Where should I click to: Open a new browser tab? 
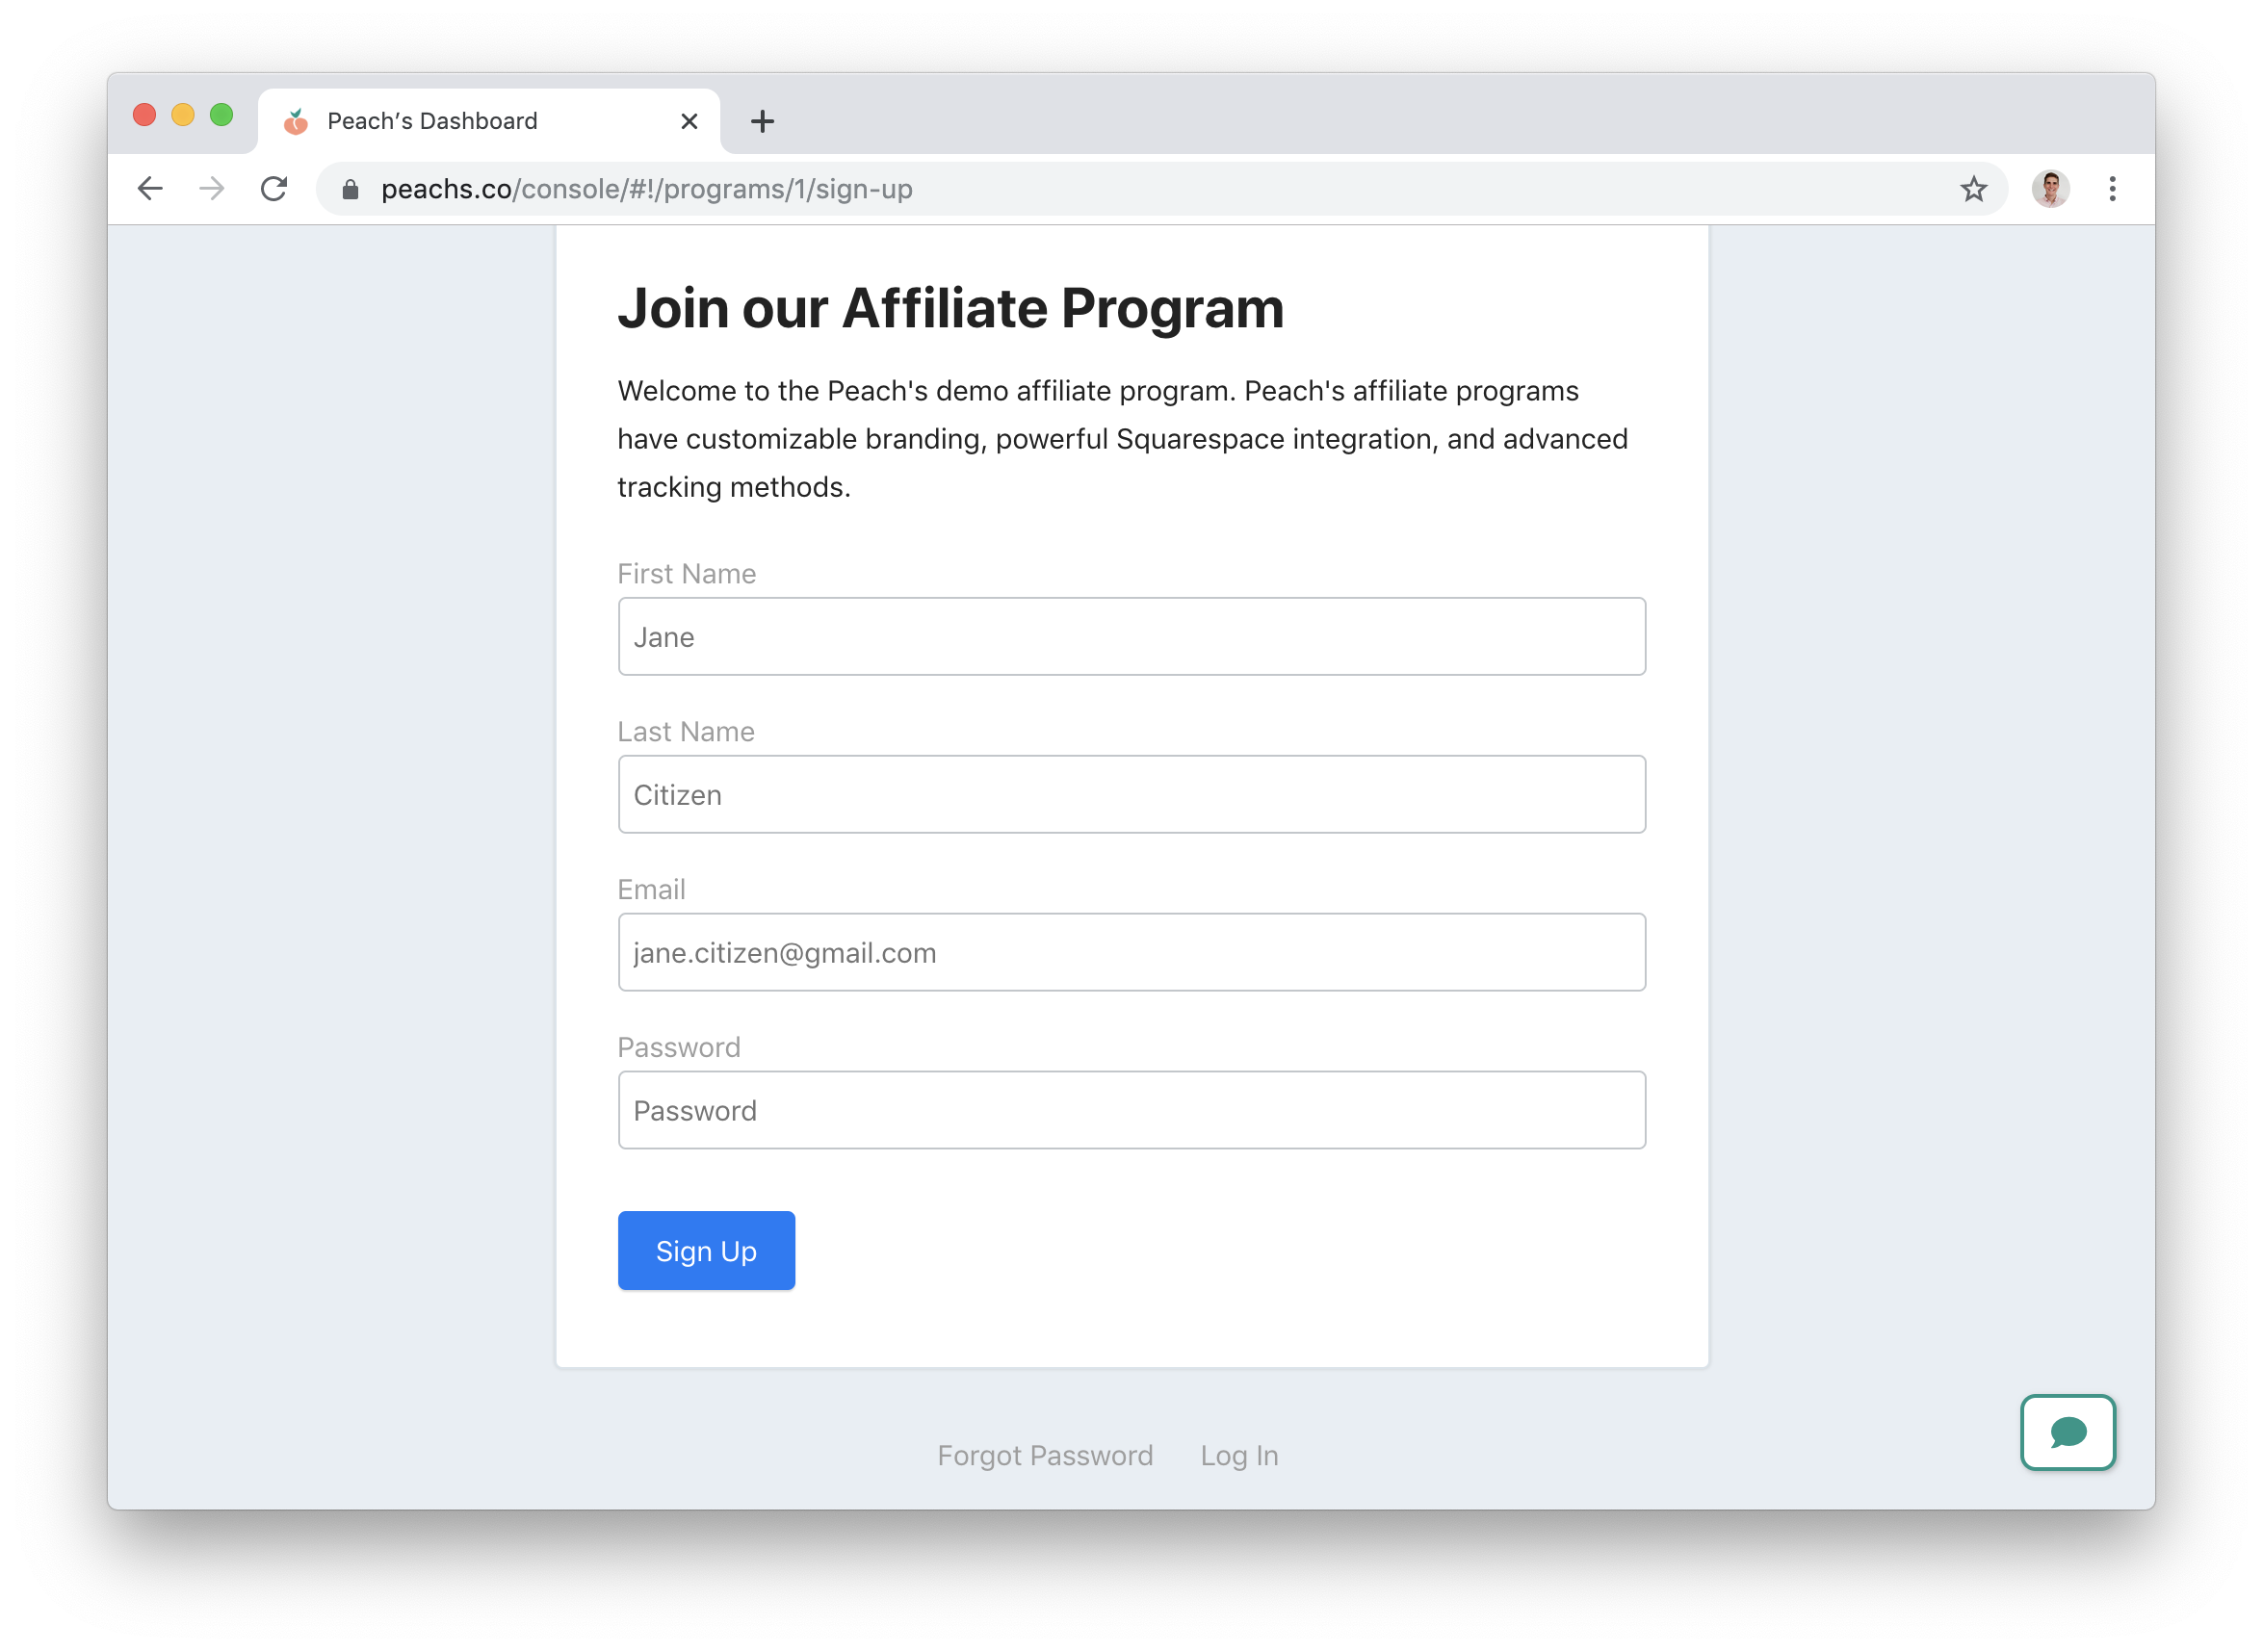pyautogui.click(x=762, y=122)
